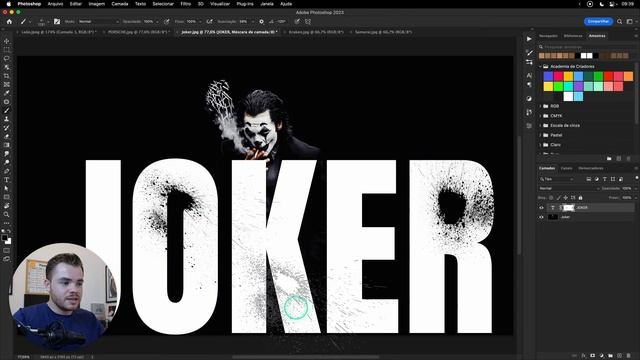The width and height of the screenshot is (640, 360).
Task: Toggle the symmetry paint options icon
Action: tap(308, 22)
